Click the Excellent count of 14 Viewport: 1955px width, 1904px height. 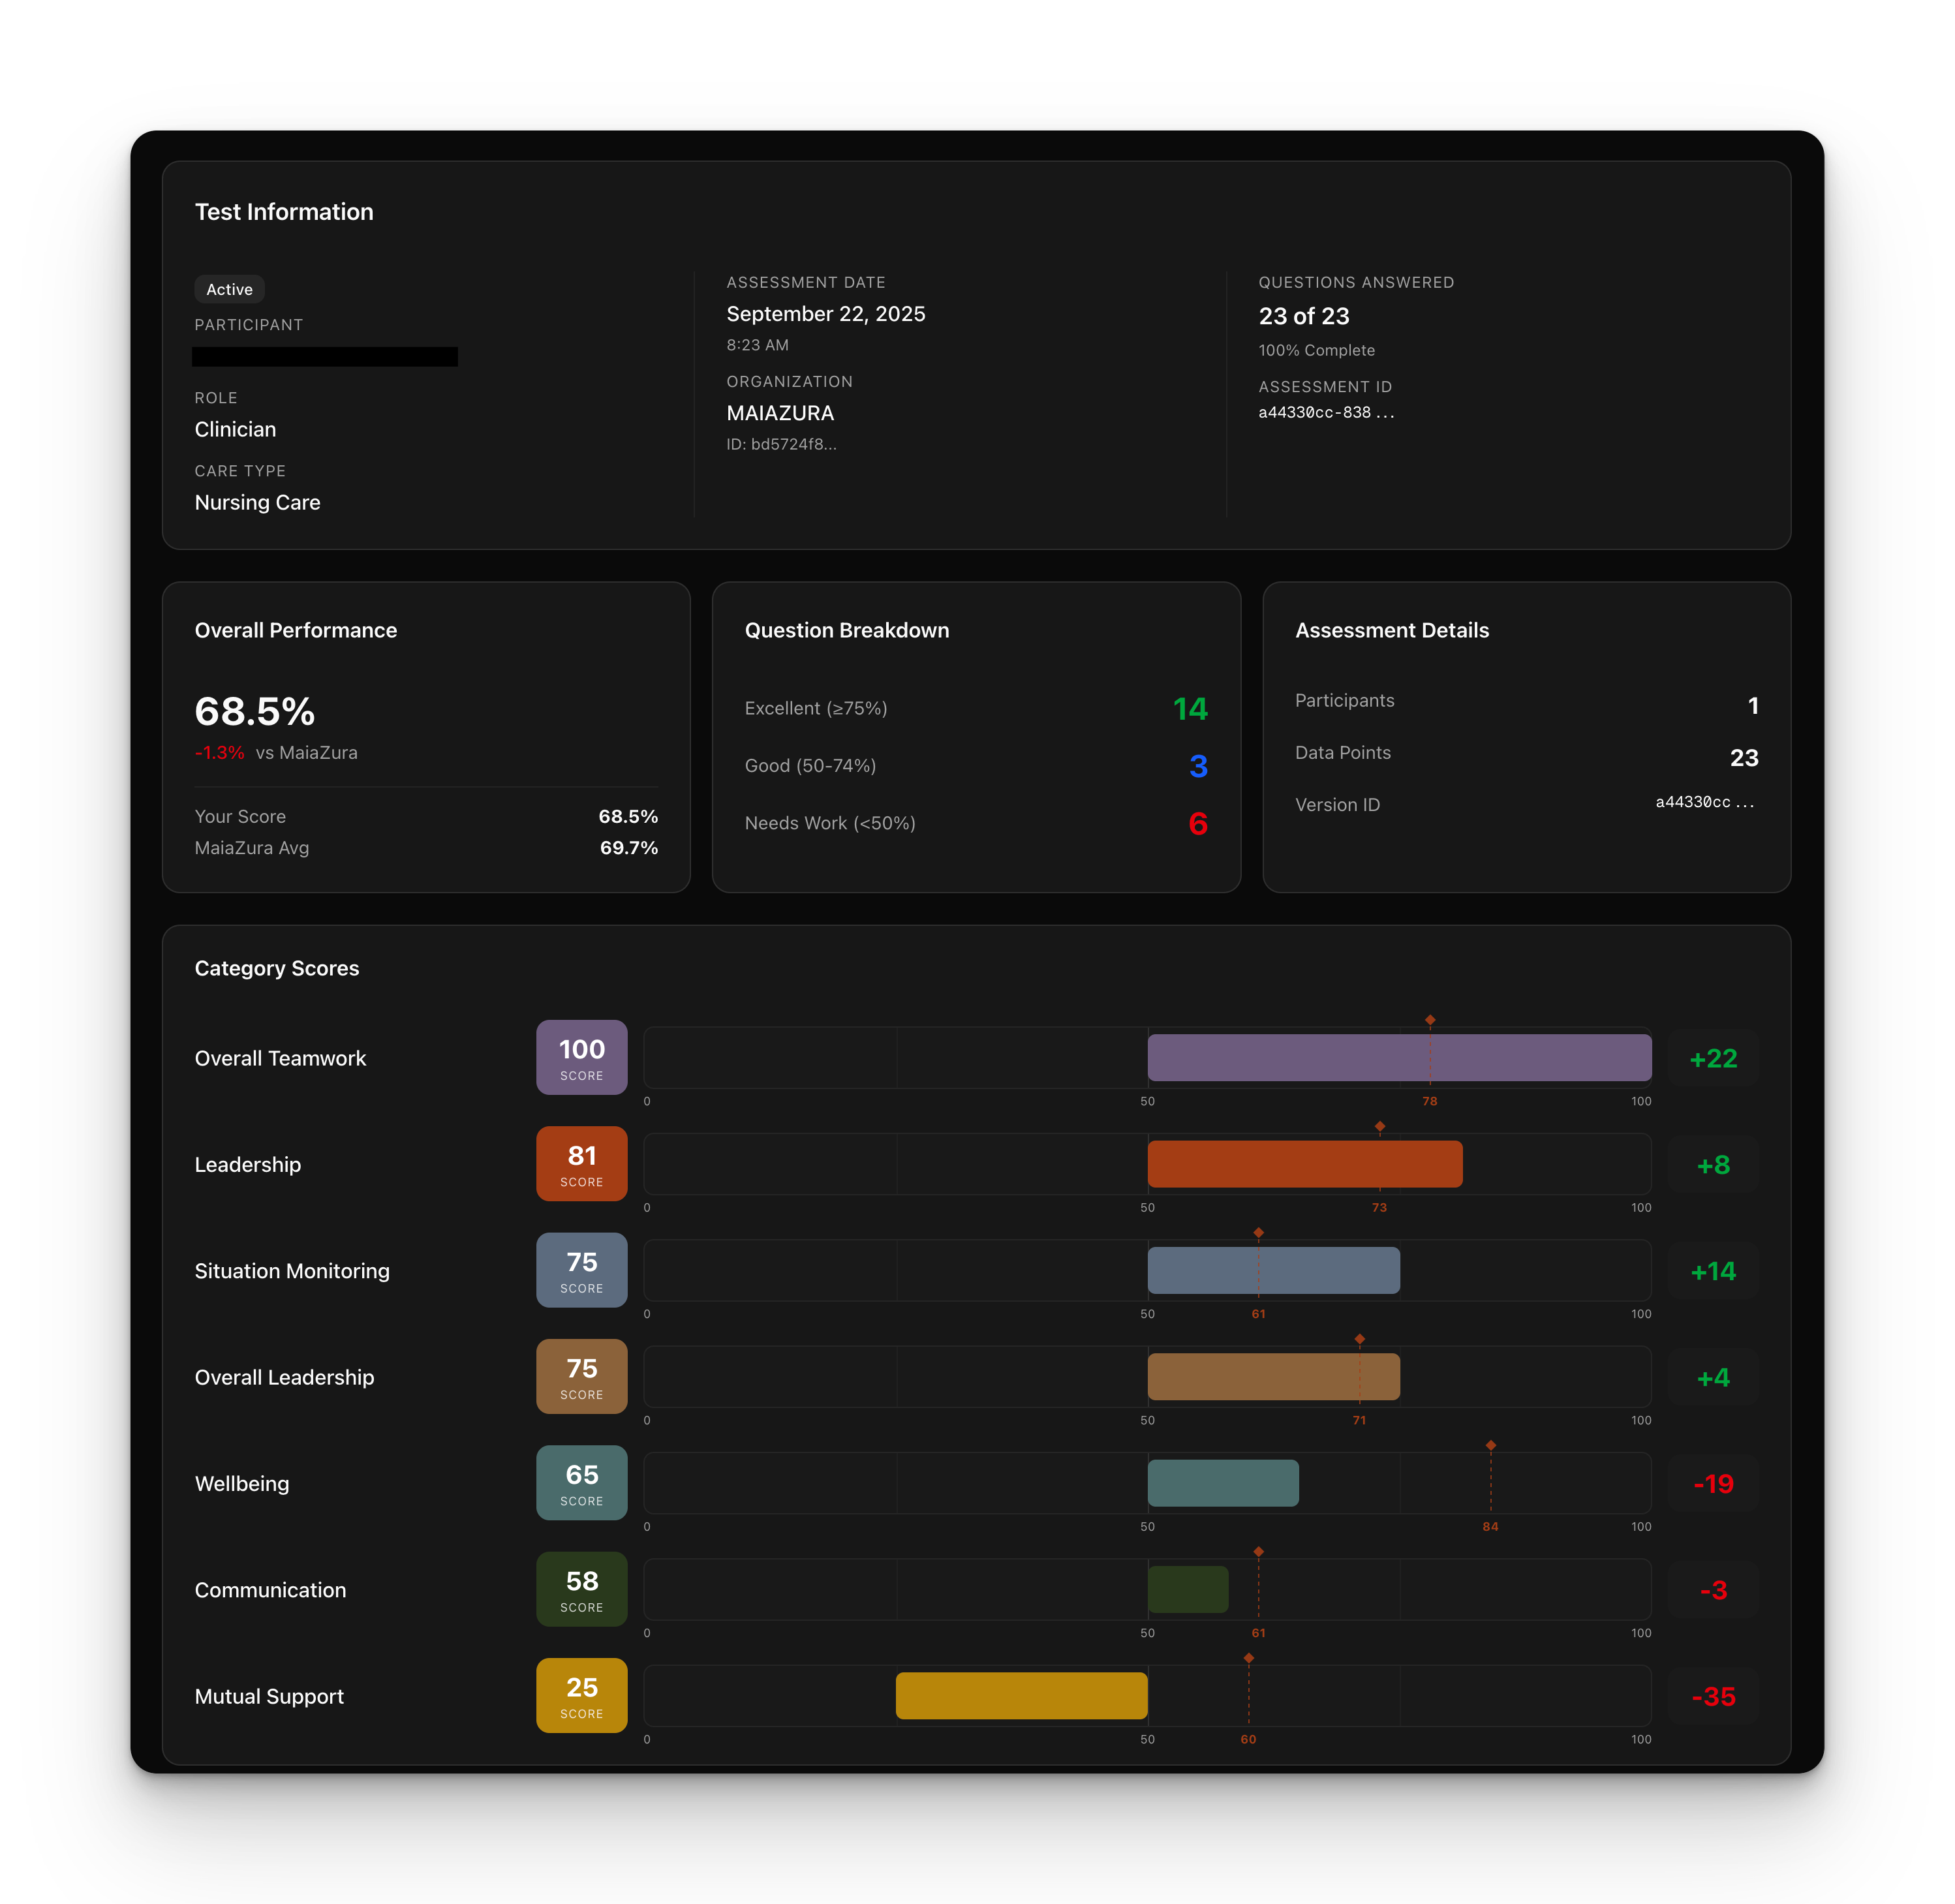[x=1190, y=709]
